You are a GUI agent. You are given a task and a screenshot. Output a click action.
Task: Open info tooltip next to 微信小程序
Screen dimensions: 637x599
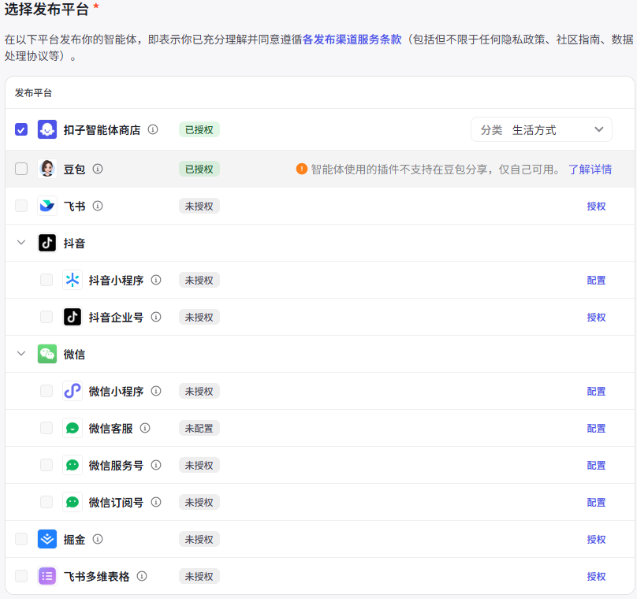pyautogui.click(x=156, y=391)
